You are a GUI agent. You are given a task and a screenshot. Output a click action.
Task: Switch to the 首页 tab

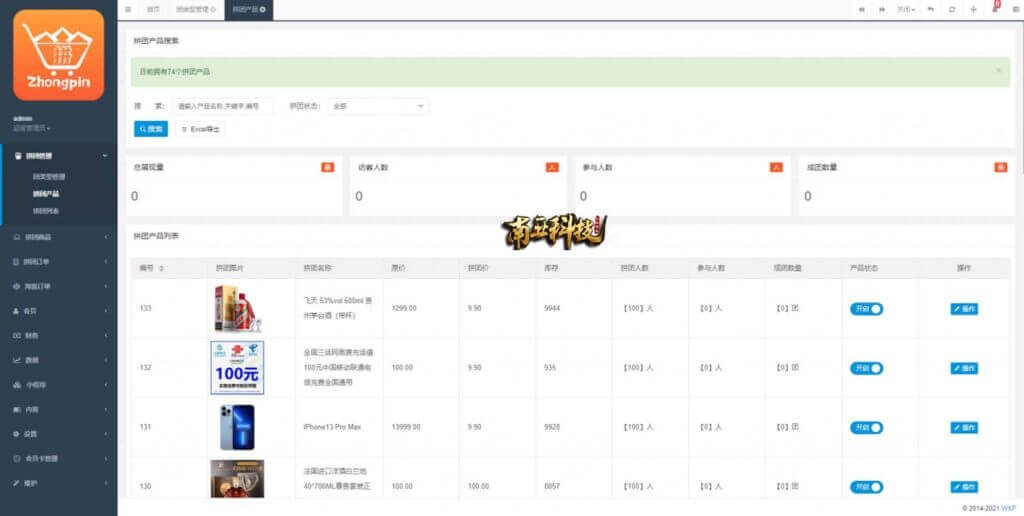coord(153,9)
